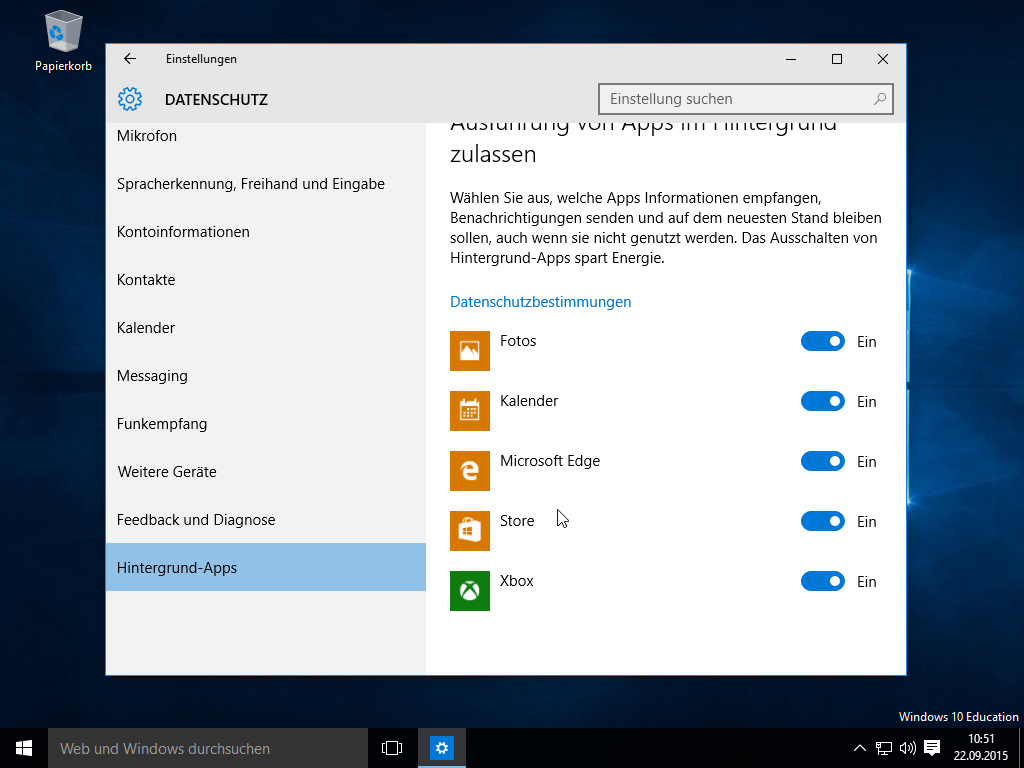Click the Microsoft Edge app icon

(470, 471)
